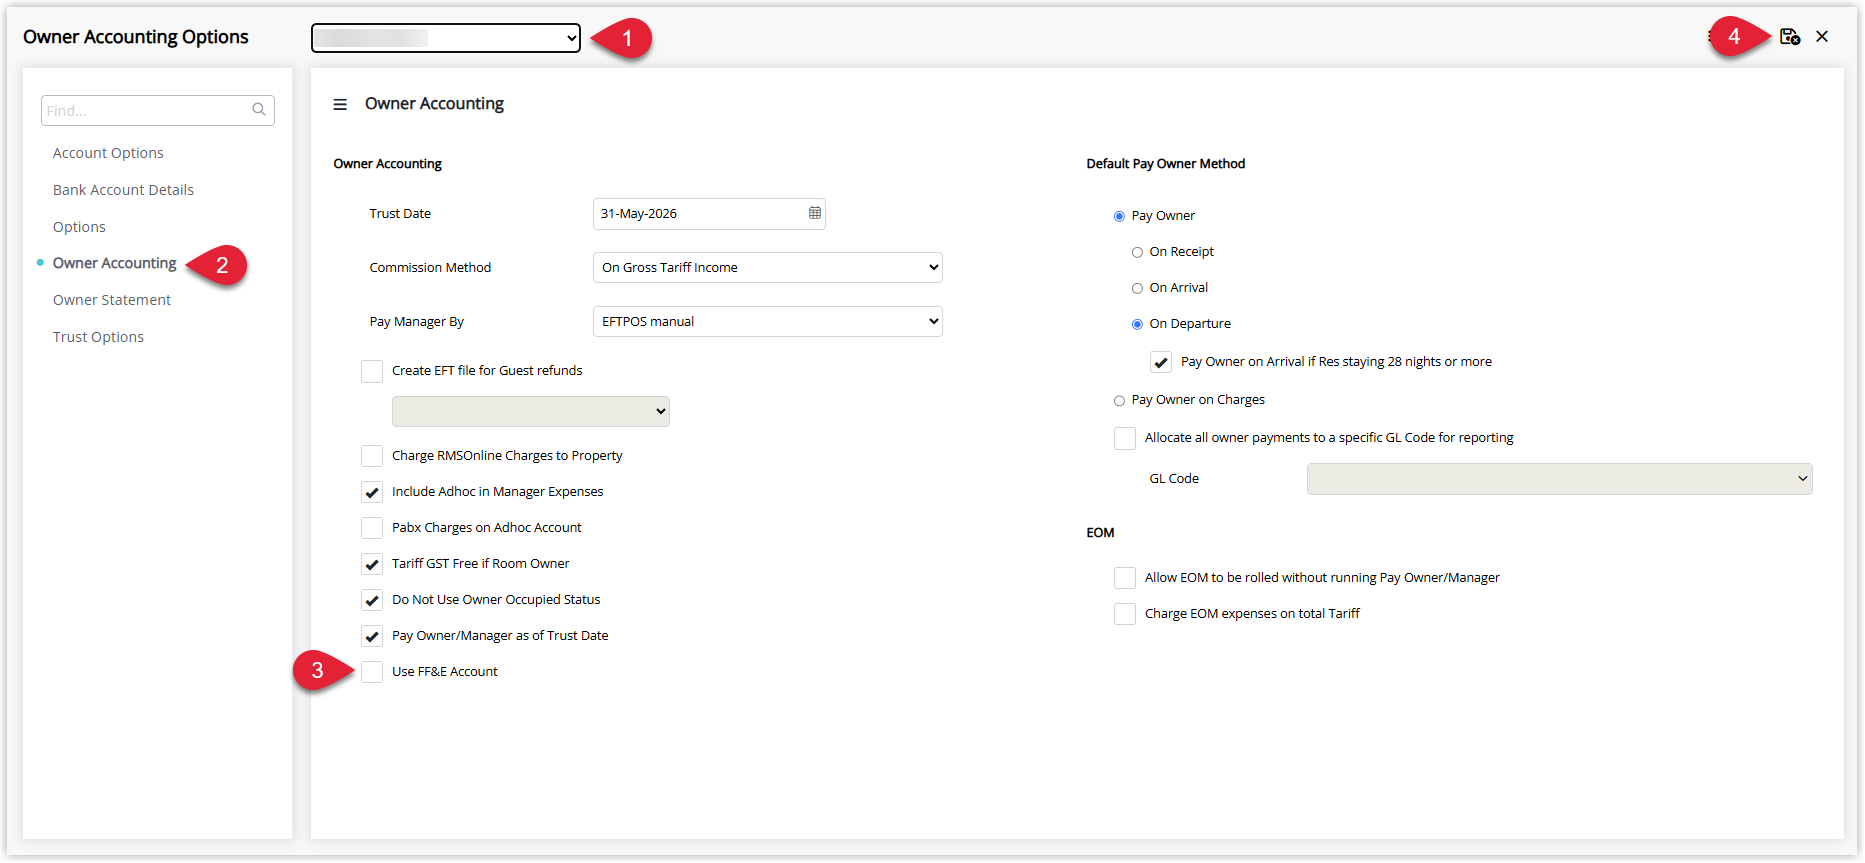Click the Default Pay Owner Method heading

(x=1166, y=164)
